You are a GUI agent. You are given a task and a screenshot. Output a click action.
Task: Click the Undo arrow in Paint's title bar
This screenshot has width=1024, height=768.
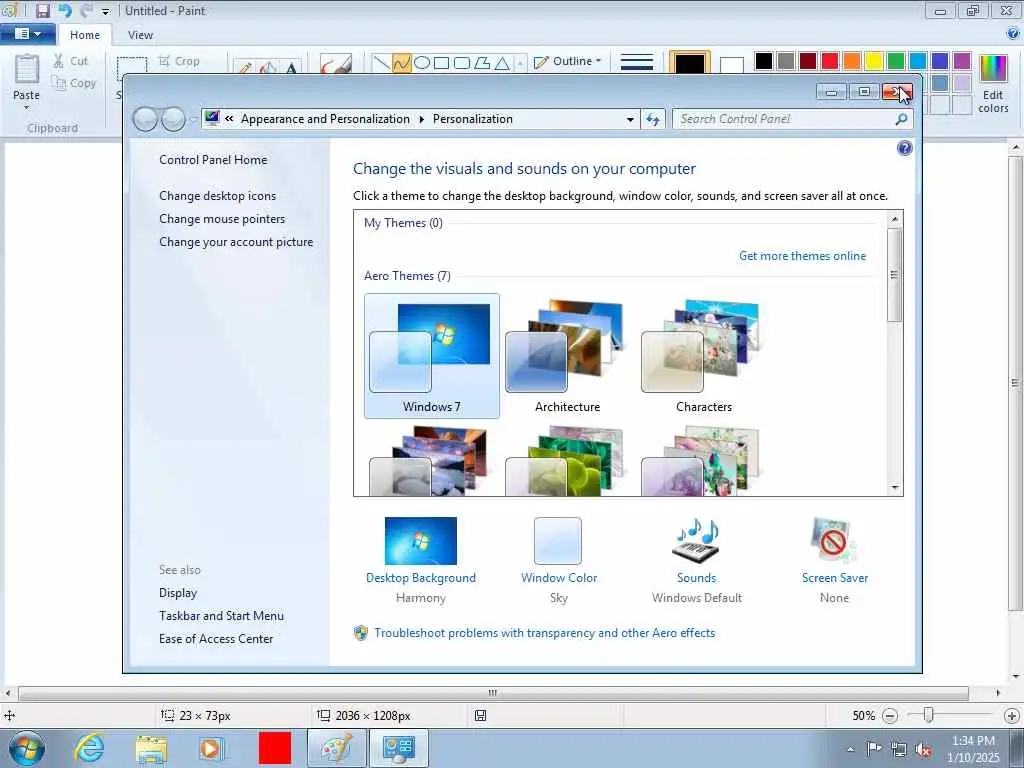click(x=65, y=10)
